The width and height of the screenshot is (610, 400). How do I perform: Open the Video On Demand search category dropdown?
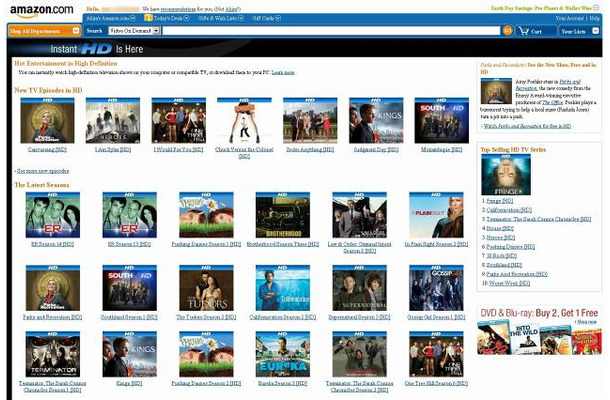coord(134,30)
